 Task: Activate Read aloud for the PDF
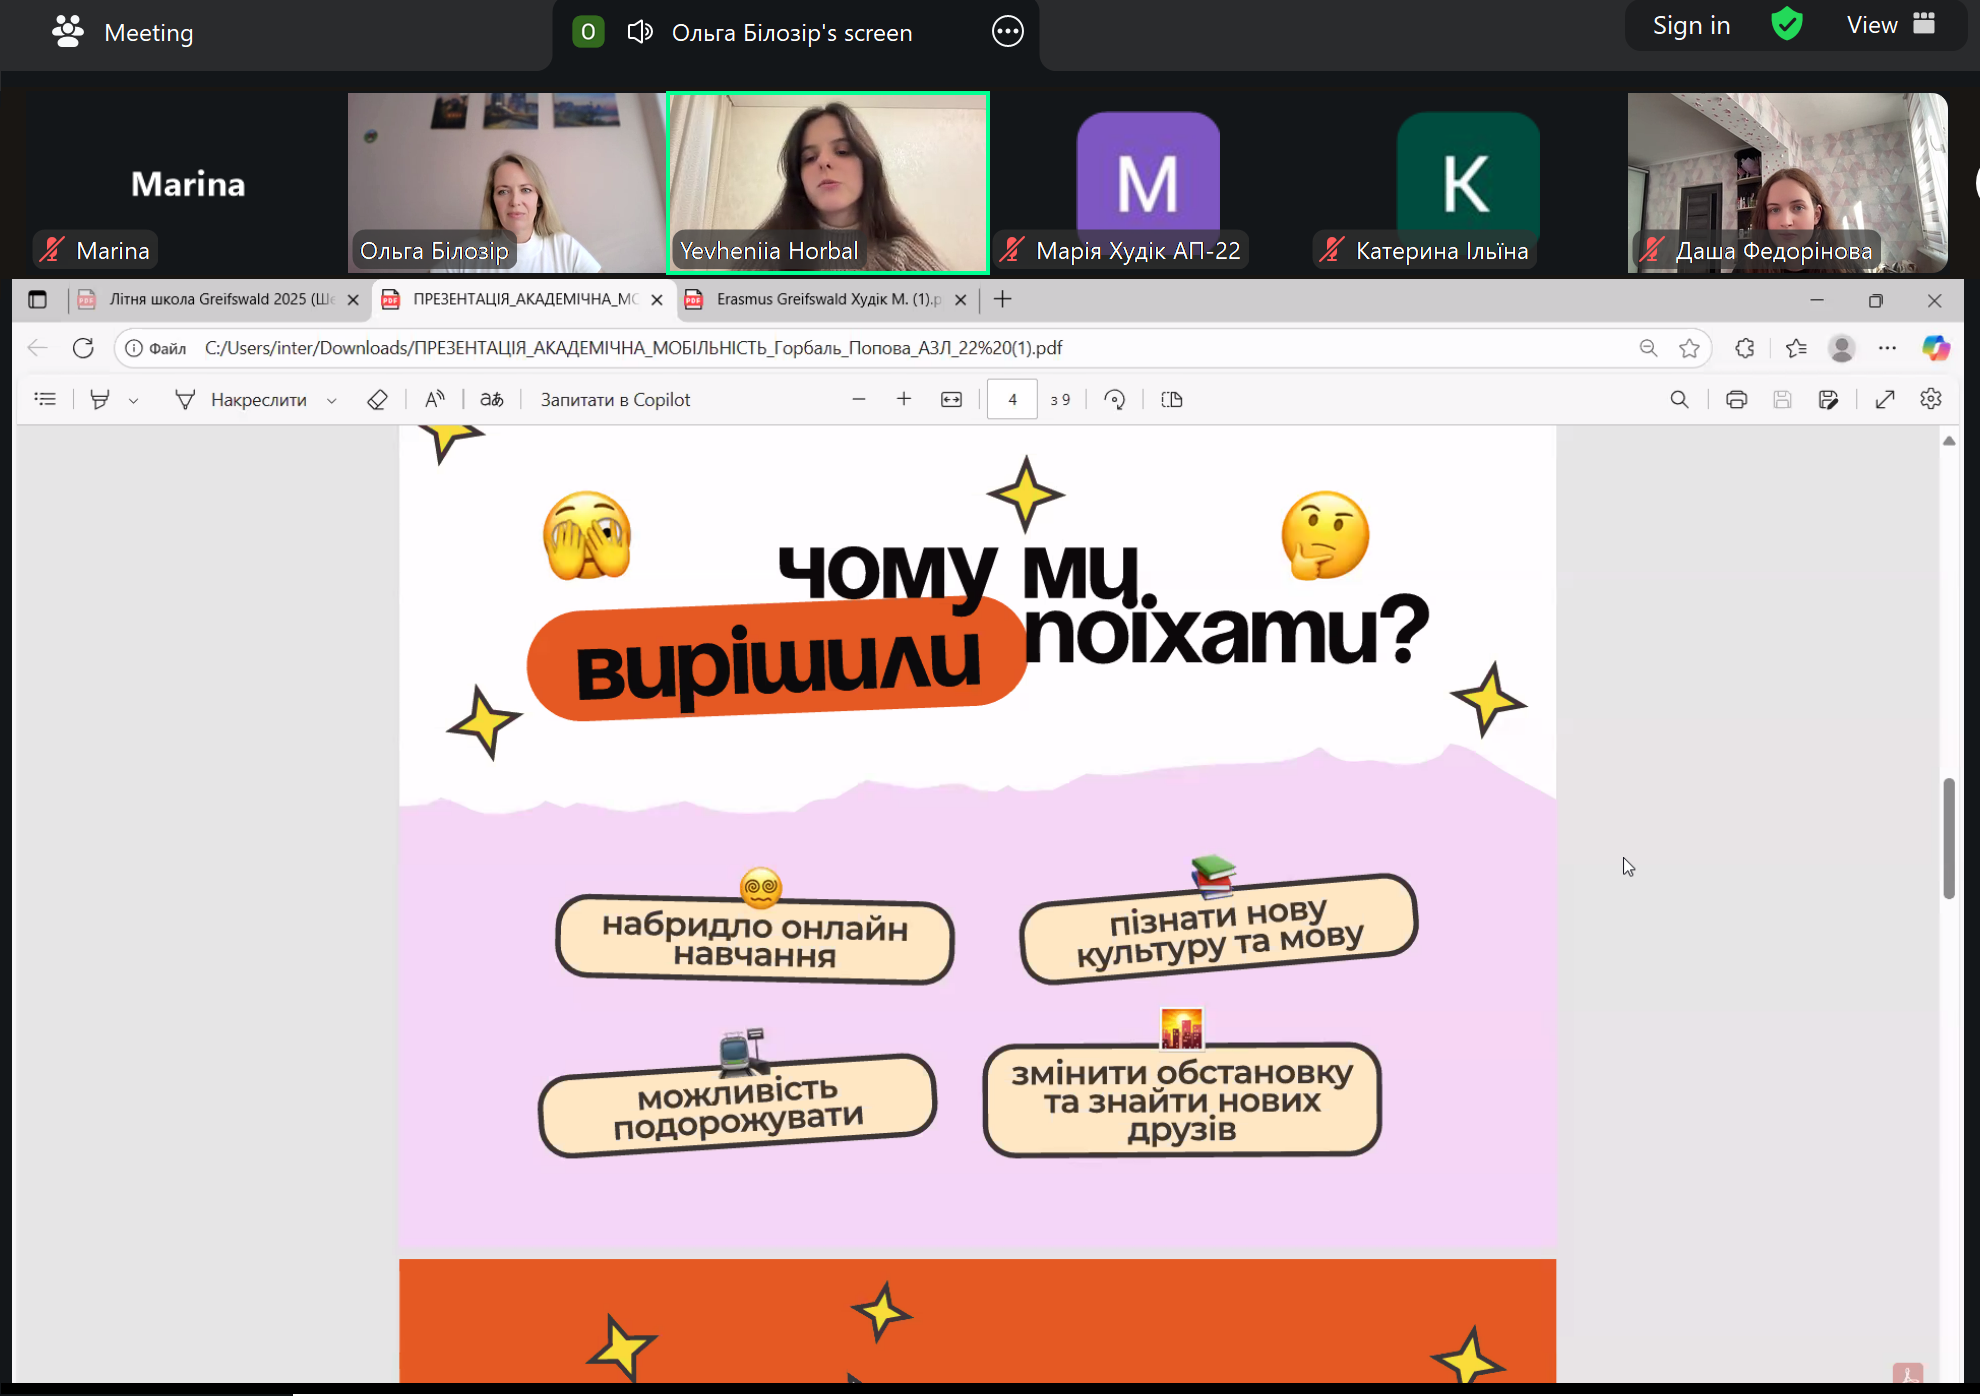pos(435,399)
